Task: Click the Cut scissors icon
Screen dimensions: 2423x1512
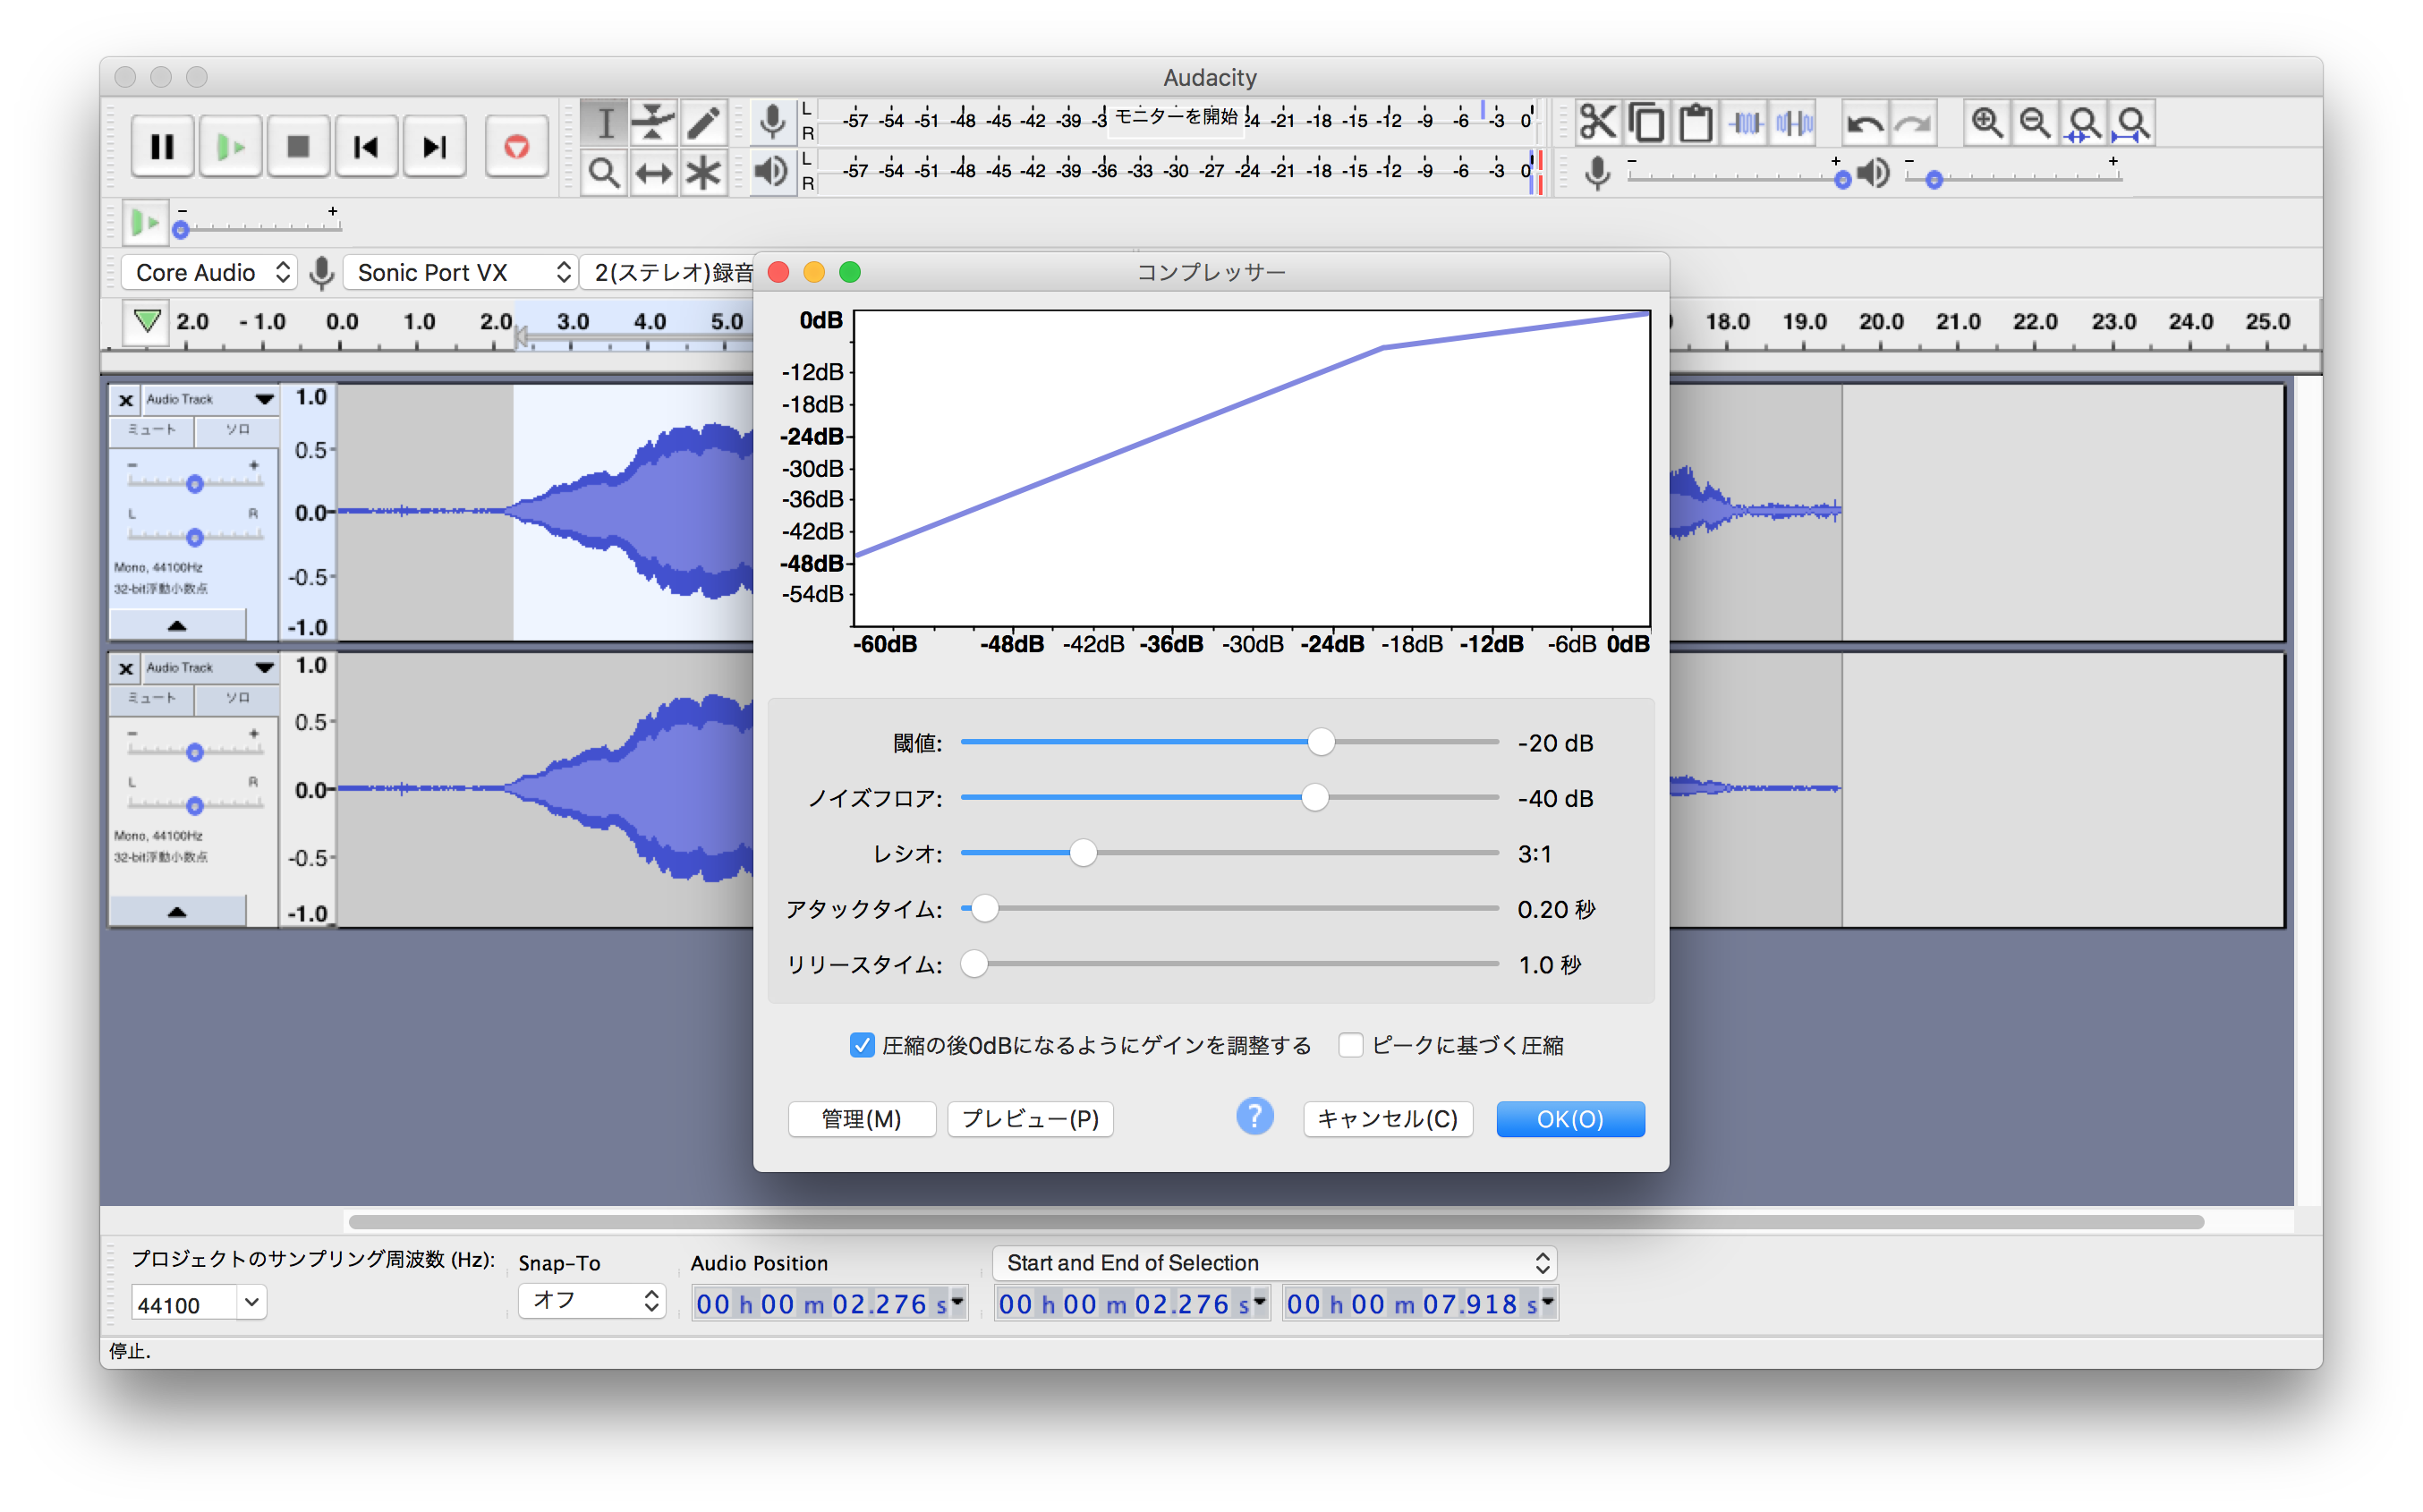Action: [x=1598, y=123]
